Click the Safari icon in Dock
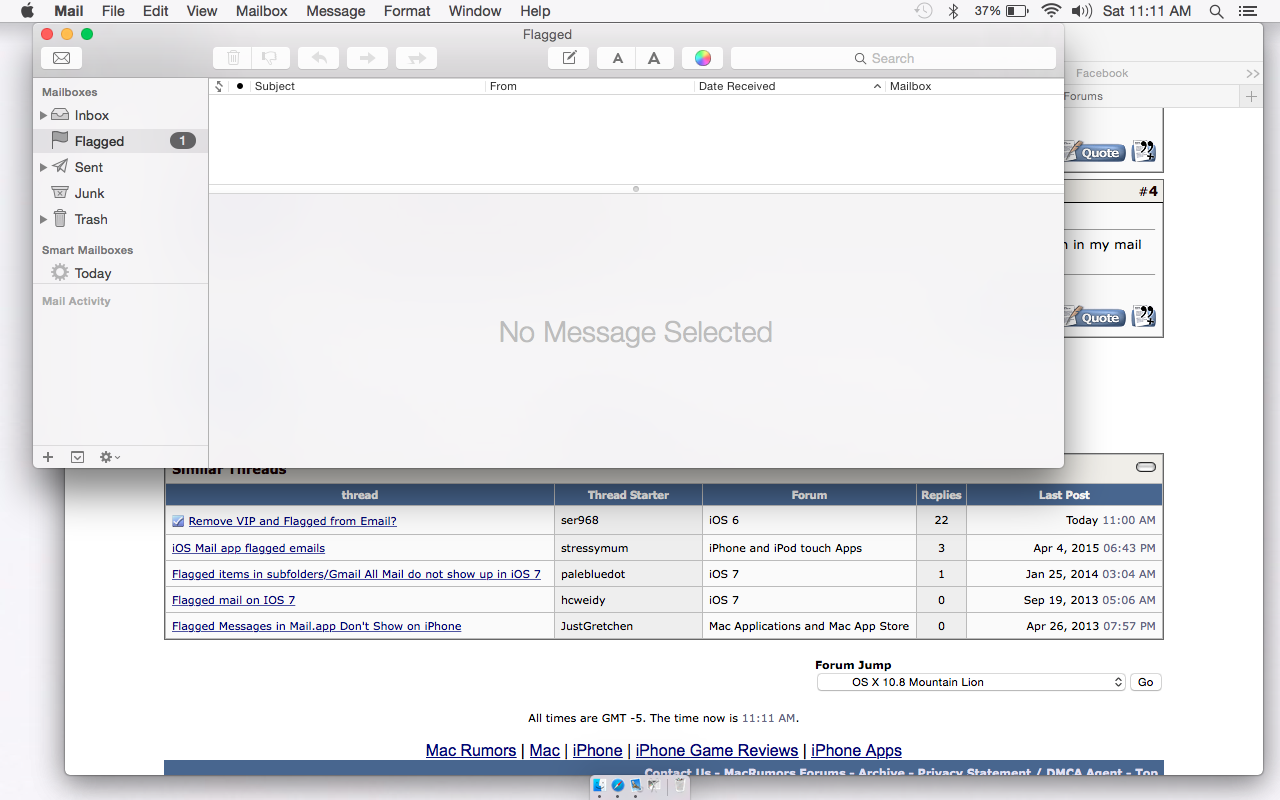The image size is (1280, 800). coord(618,786)
